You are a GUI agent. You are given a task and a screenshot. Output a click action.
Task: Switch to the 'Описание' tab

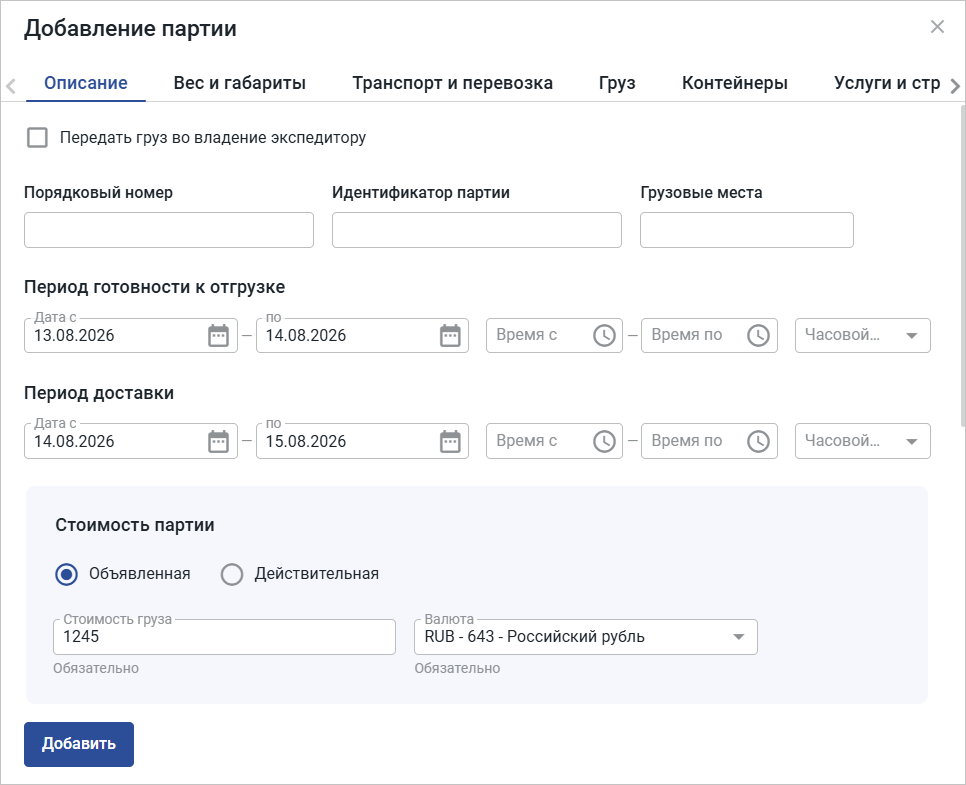pos(86,83)
